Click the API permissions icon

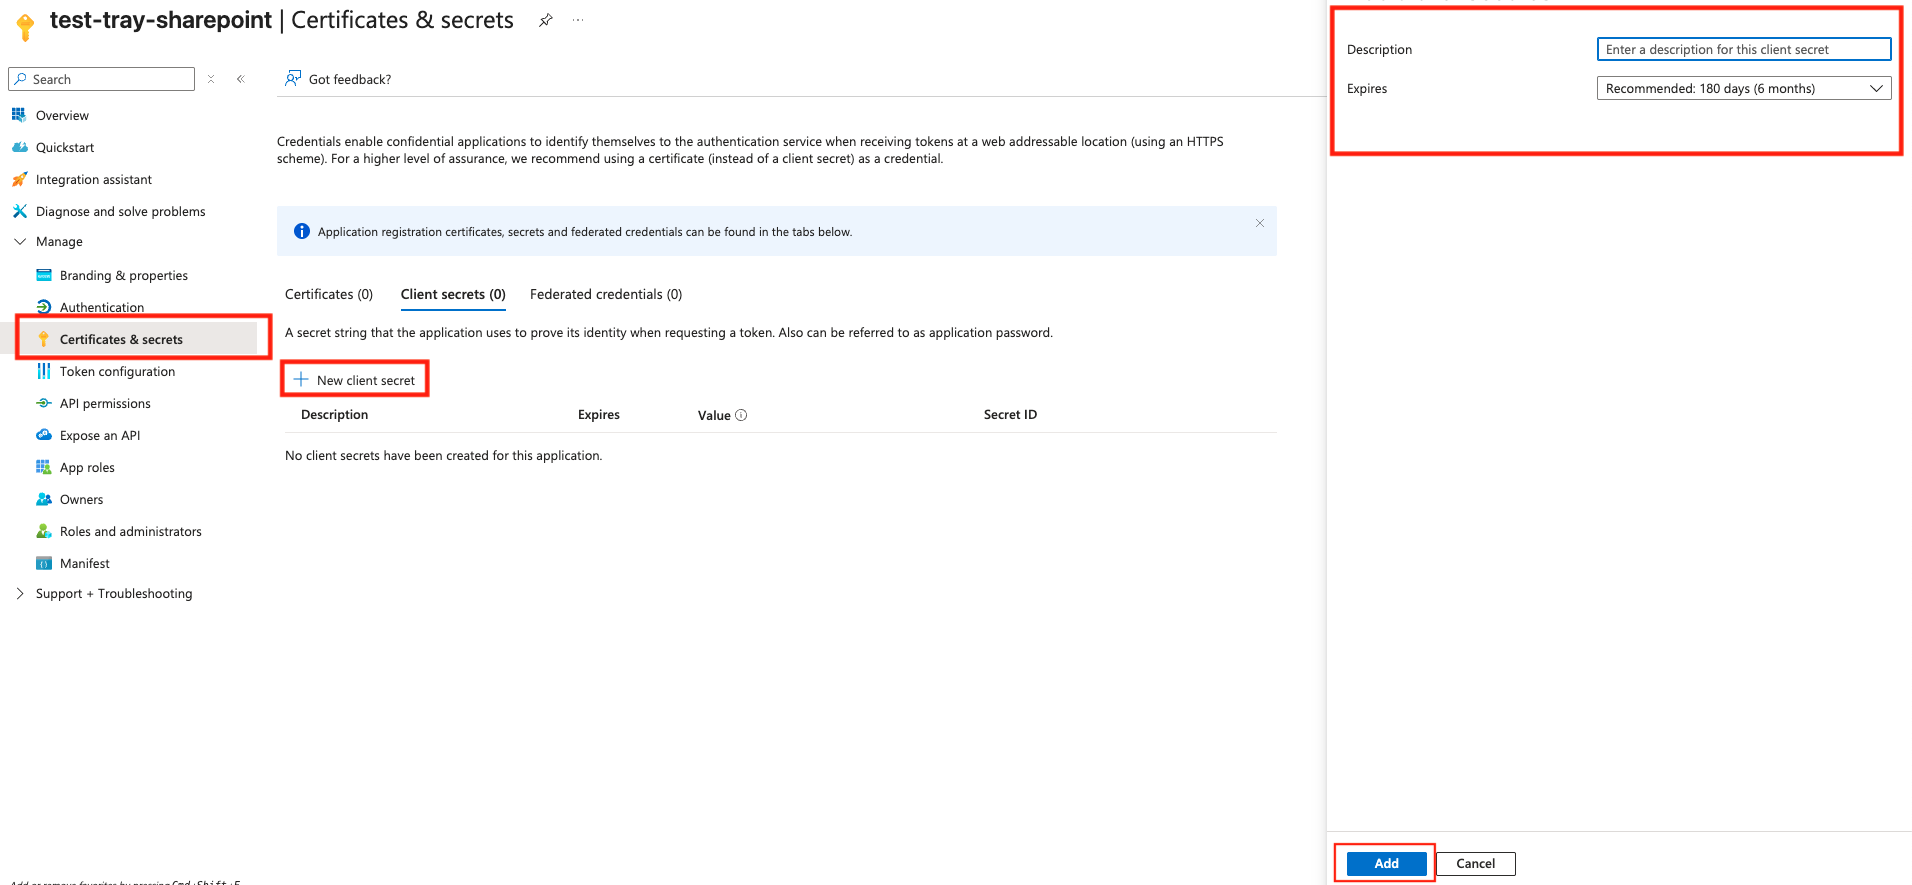tap(44, 403)
